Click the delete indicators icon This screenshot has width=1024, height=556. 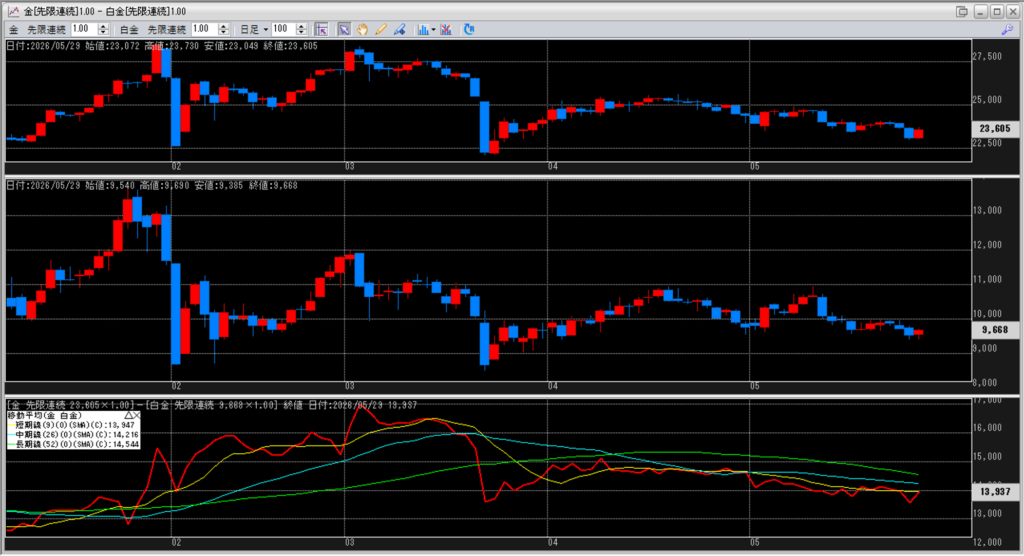pyautogui.click(x=446, y=29)
